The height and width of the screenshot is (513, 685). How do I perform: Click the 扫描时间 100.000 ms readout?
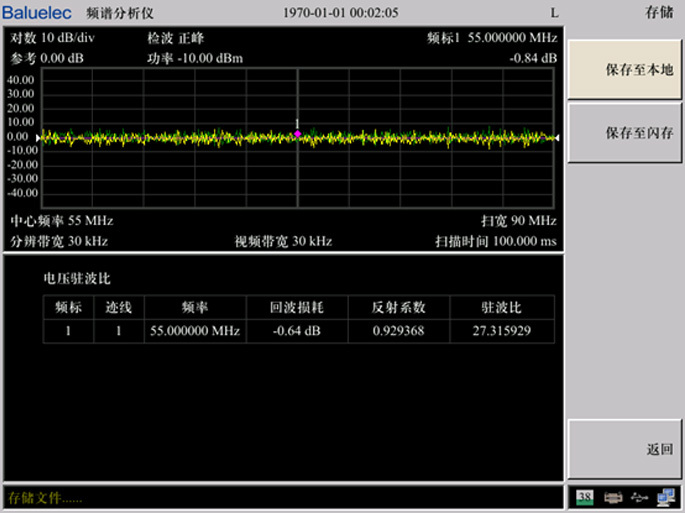pyautogui.click(x=495, y=241)
